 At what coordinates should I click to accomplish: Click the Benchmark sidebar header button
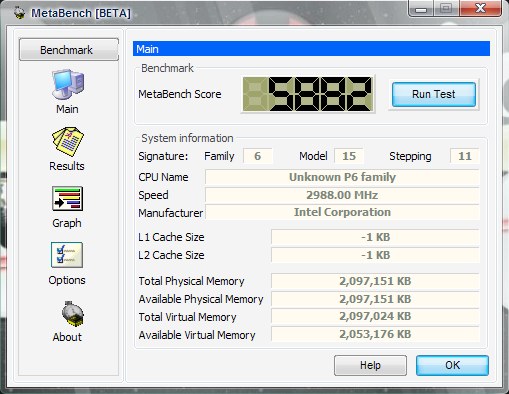[69, 50]
